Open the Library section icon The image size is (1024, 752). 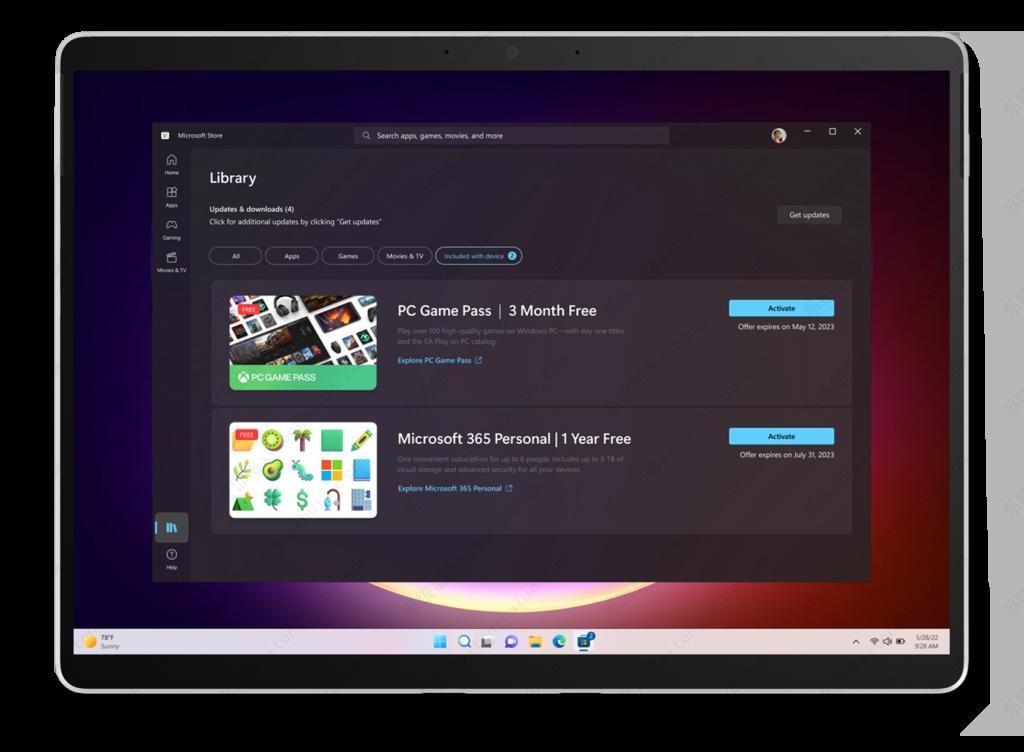[x=171, y=526]
